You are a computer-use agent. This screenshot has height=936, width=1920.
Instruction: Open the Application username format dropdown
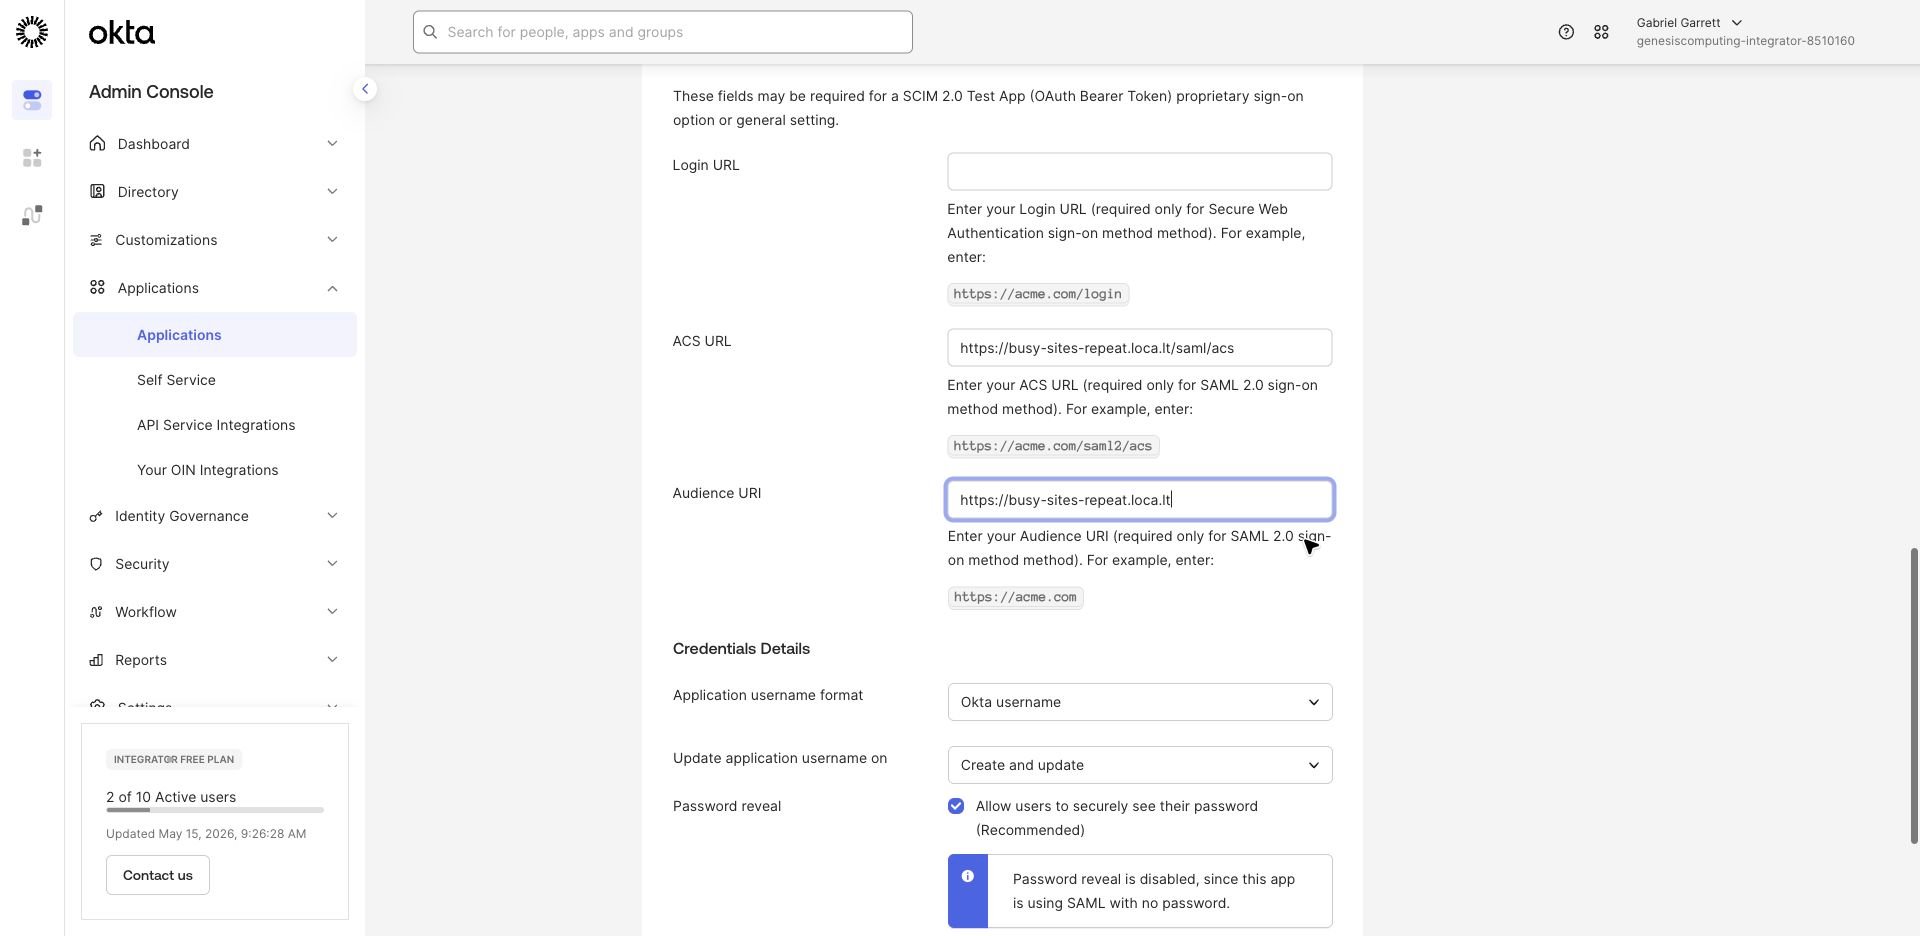[x=1139, y=702]
